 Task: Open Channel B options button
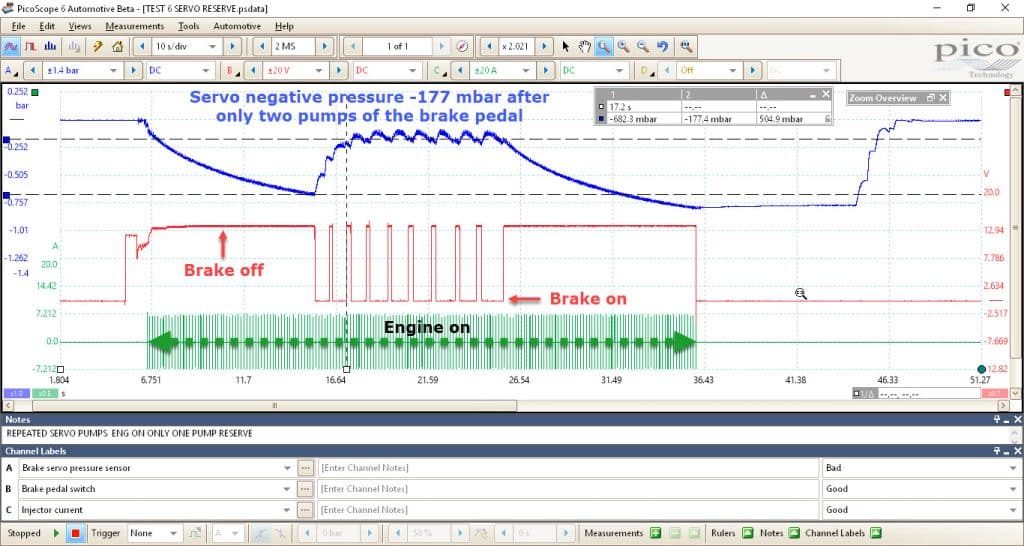tap(231, 71)
